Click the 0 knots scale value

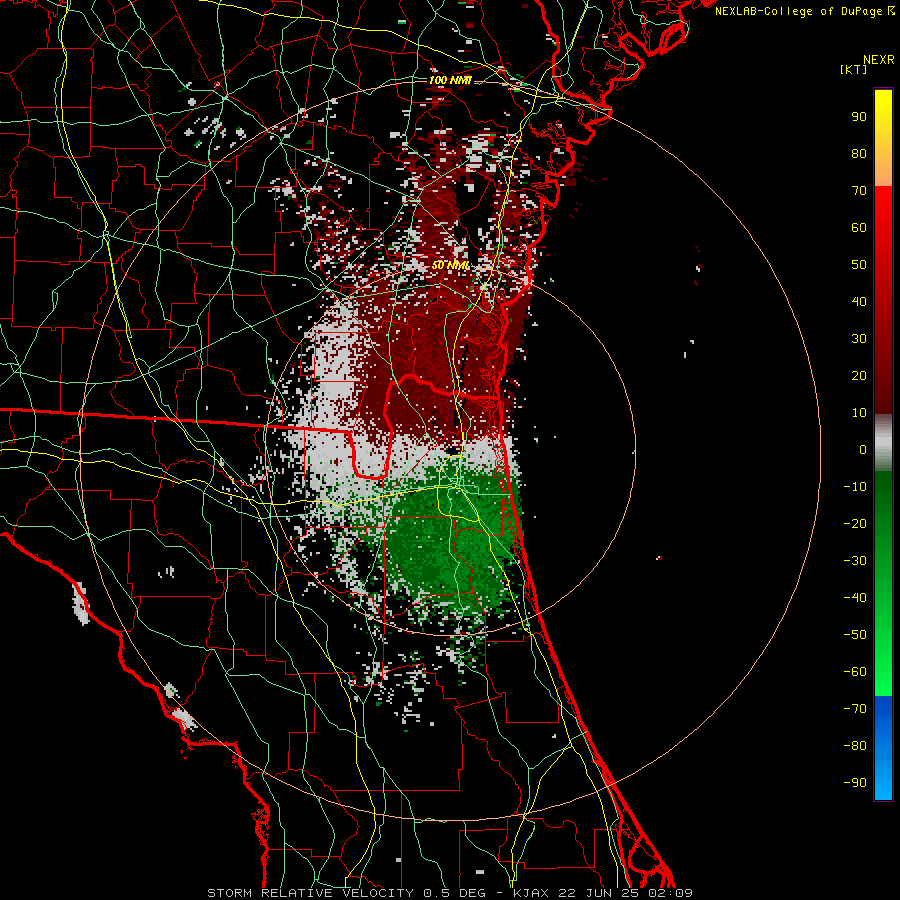pyautogui.click(x=863, y=449)
